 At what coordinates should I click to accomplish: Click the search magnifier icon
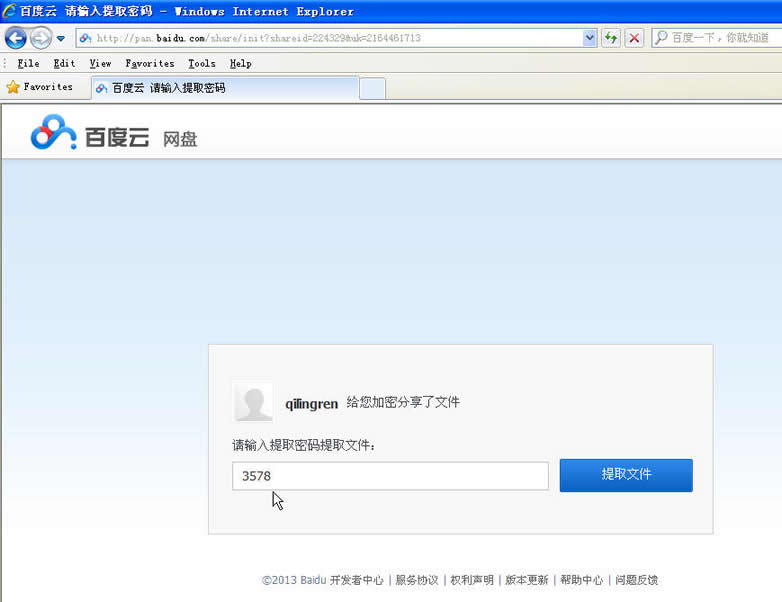tap(661, 37)
